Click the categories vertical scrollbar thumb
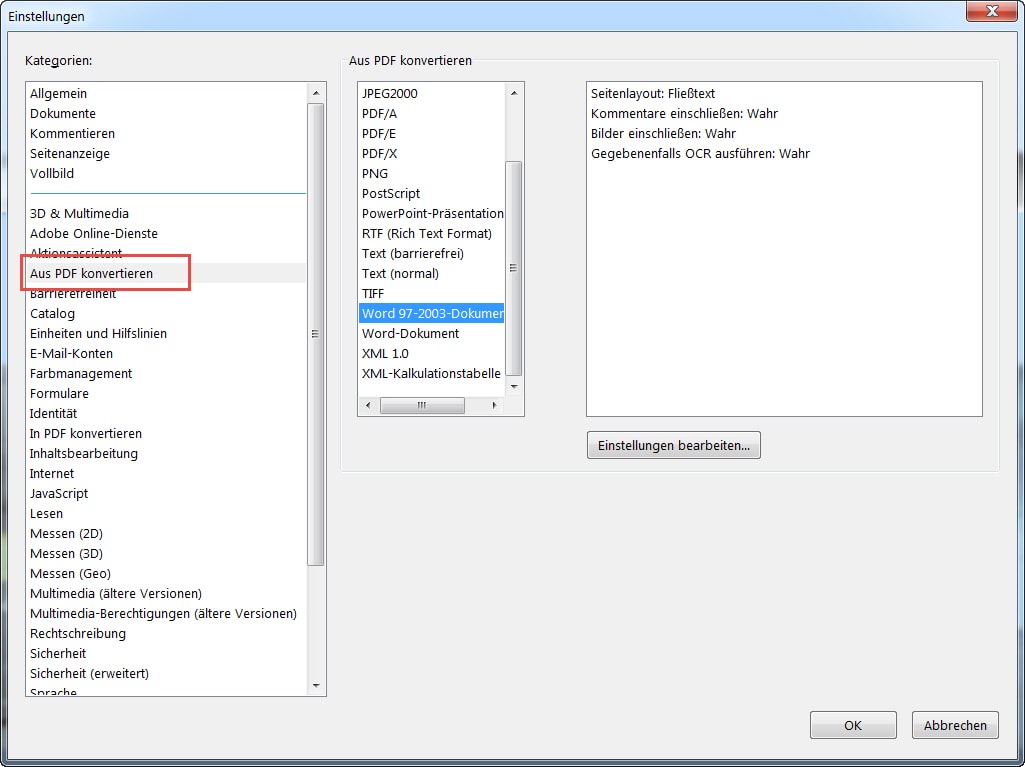The height and width of the screenshot is (767, 1025). 316,334
